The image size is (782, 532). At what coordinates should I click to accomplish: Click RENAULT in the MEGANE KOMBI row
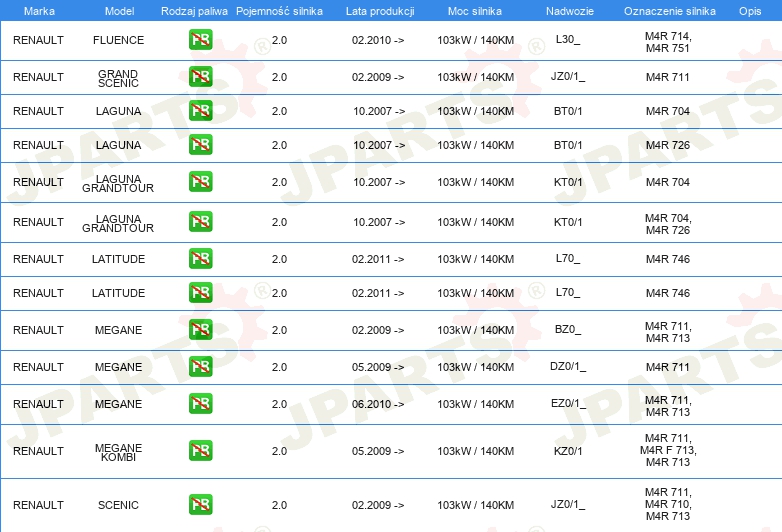click(38, 451)
